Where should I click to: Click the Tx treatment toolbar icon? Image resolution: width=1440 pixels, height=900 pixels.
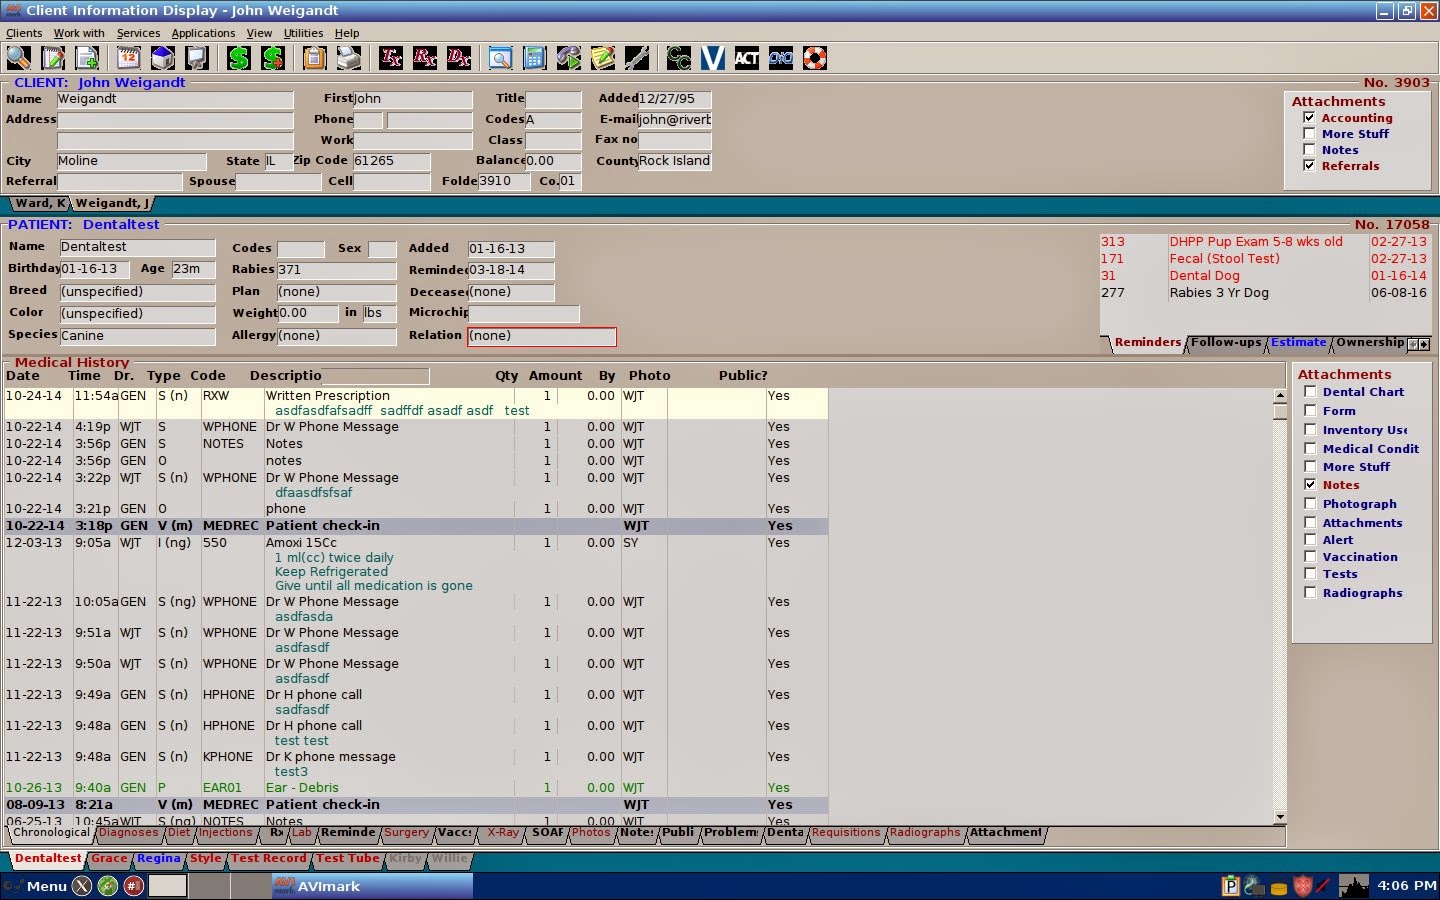pyautogui.click(x=390, y=58)
